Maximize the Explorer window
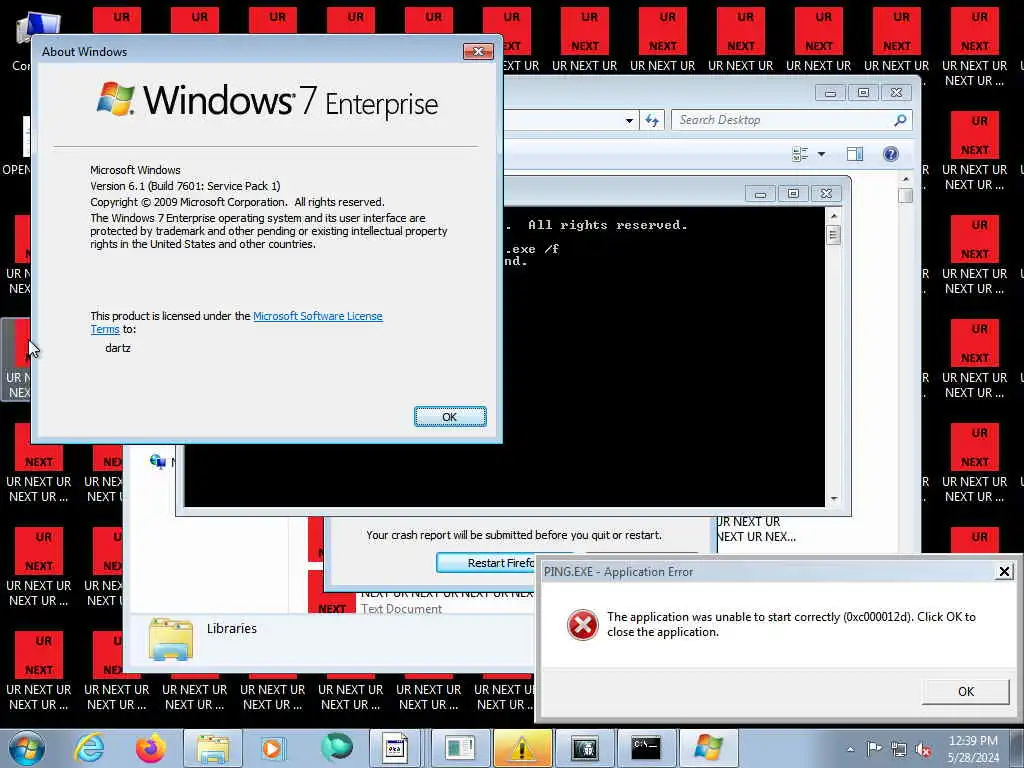 863,93
